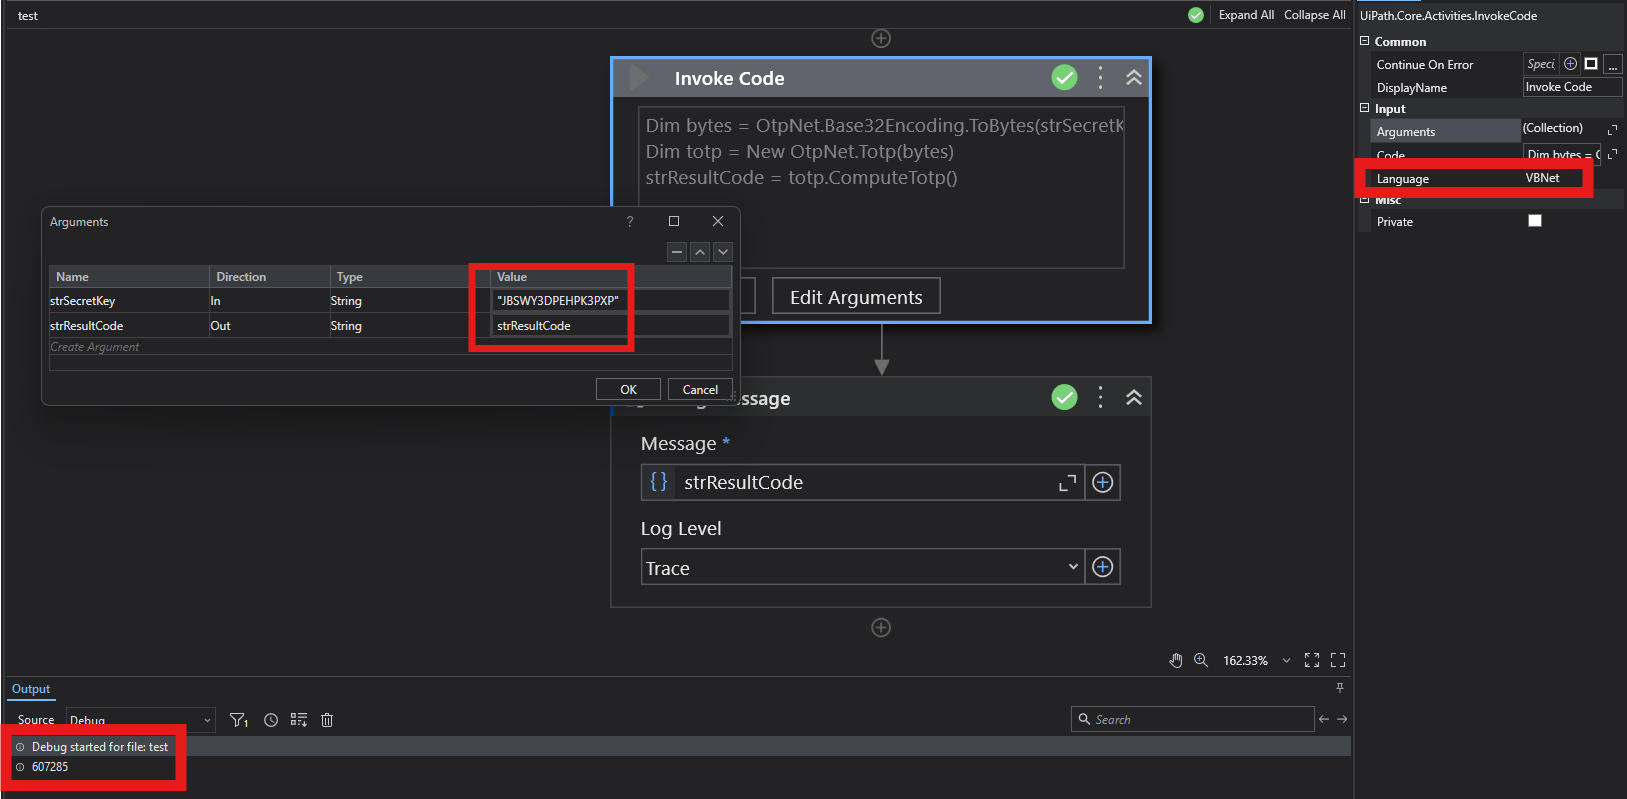Toggle timestamps with the clock icon
This screenshot has height=799, width=1627.
(x=271, y=720)
